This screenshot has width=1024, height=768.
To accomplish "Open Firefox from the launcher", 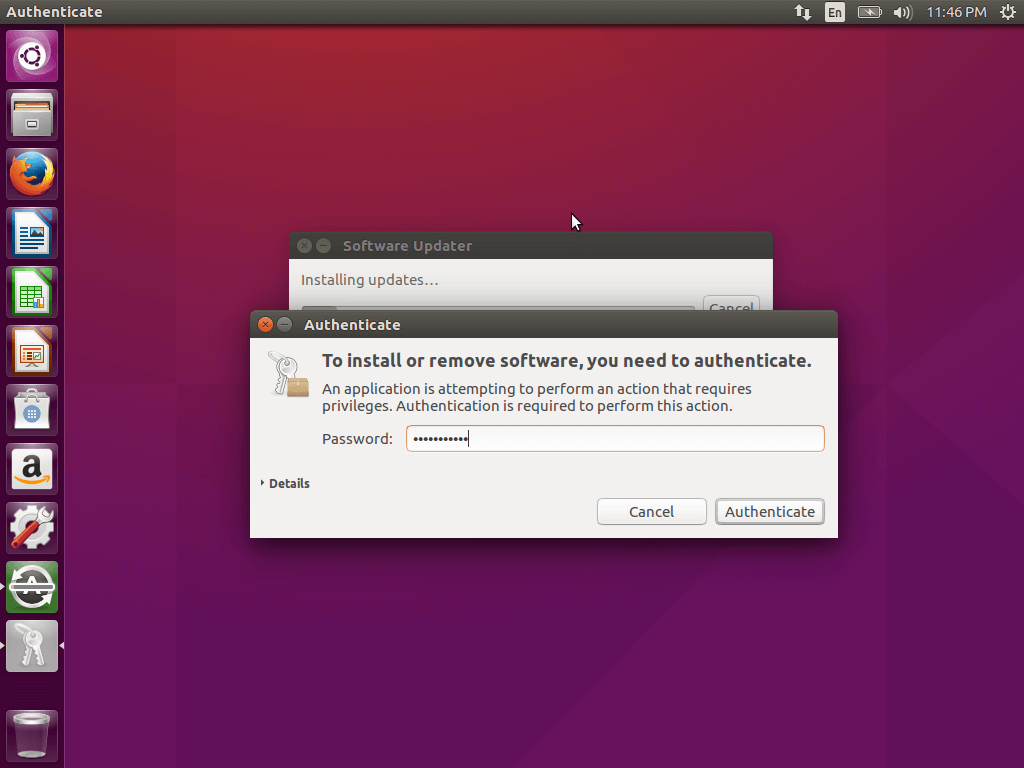I will 31,173.
